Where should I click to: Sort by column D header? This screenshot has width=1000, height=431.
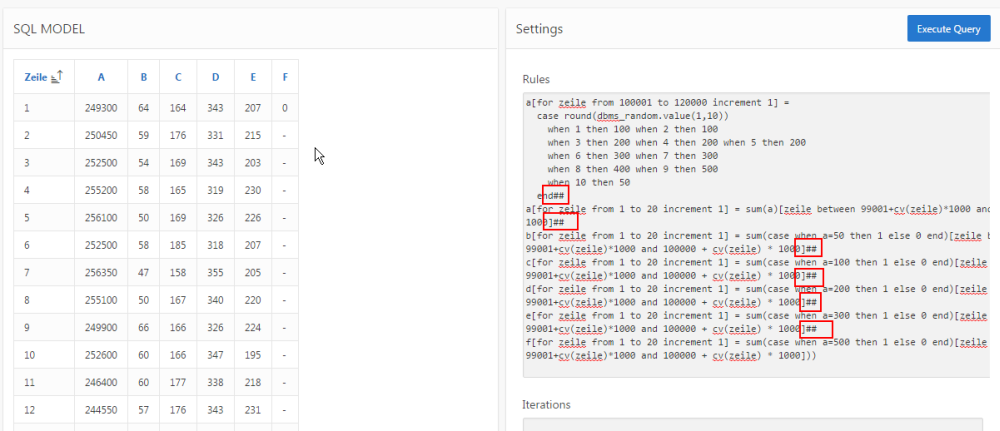[x=216, y=78]
